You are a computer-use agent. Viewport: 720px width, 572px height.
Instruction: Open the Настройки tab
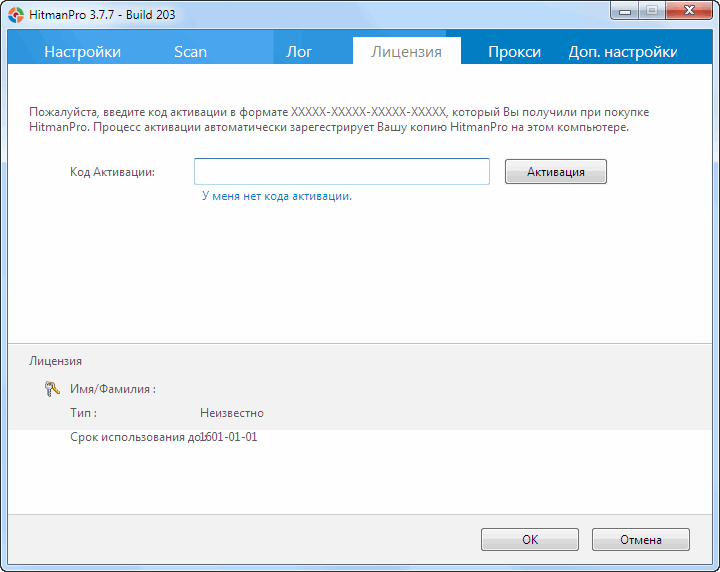click(83, 51)
